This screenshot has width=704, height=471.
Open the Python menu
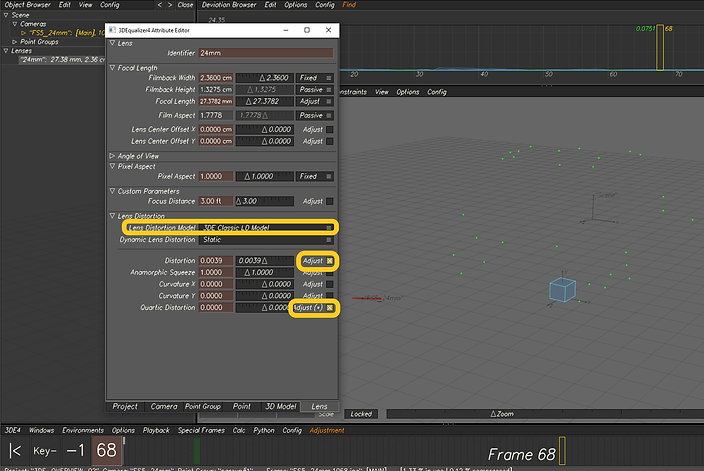click(264, 430)
